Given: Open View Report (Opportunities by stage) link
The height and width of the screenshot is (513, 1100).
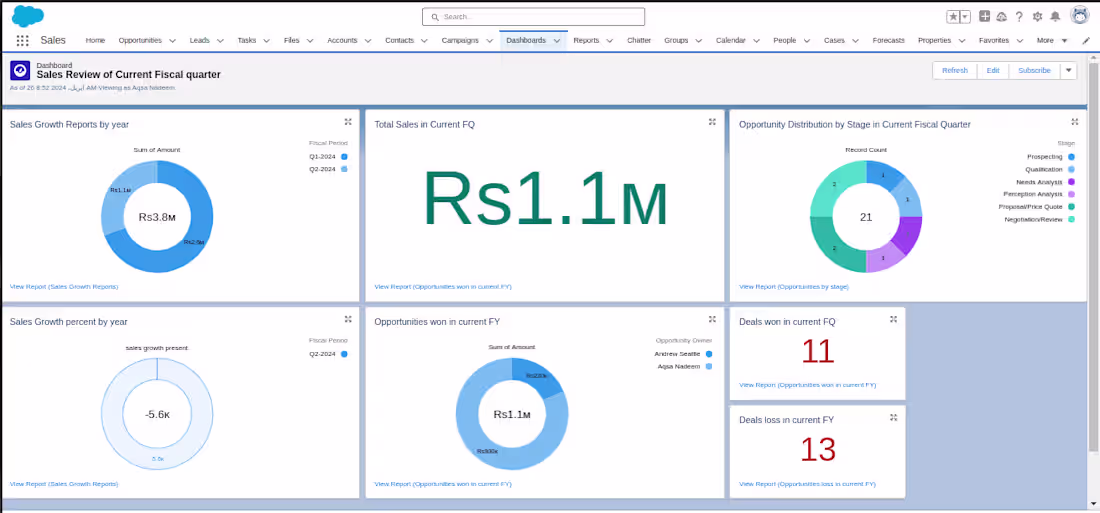Looking at the screenshot, I should 794,287.
